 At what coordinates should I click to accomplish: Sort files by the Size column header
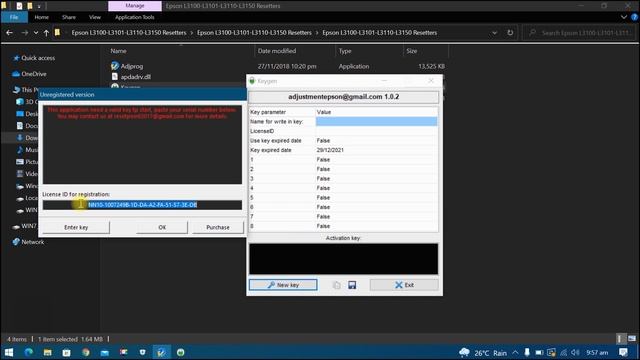pyautogui.click(x=411, y=51)
